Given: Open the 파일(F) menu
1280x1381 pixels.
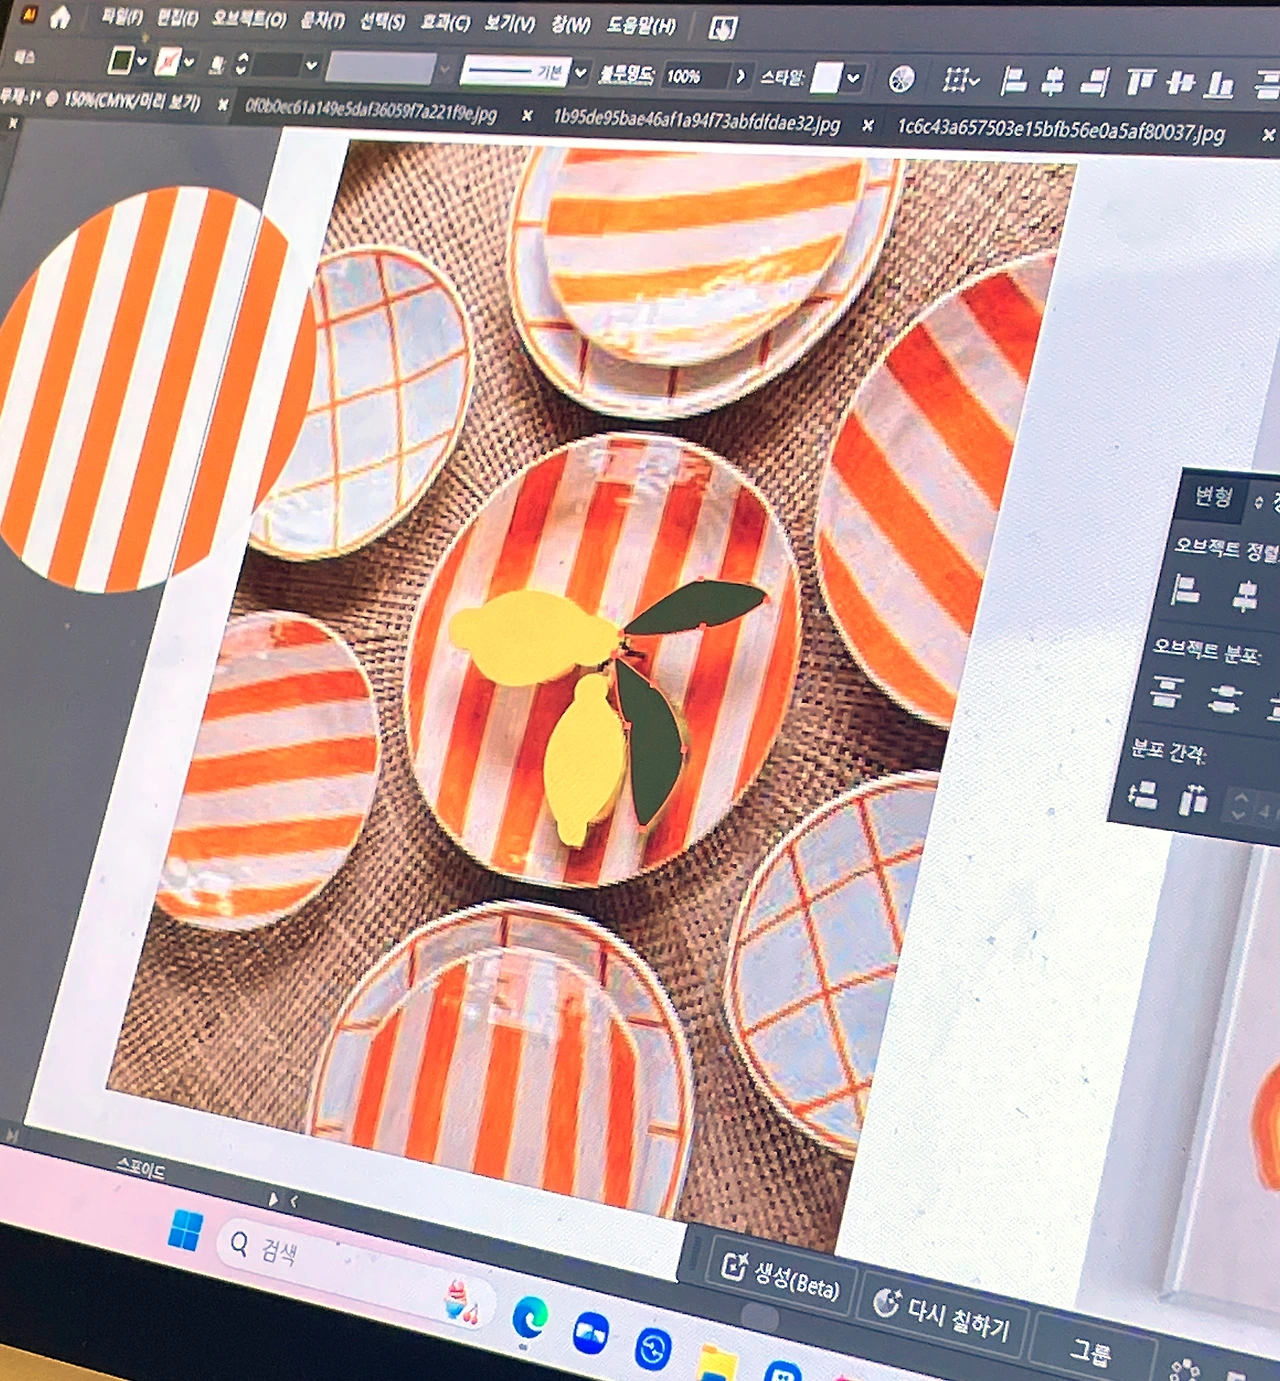Looking at the screenshot, I should [122, 16].
